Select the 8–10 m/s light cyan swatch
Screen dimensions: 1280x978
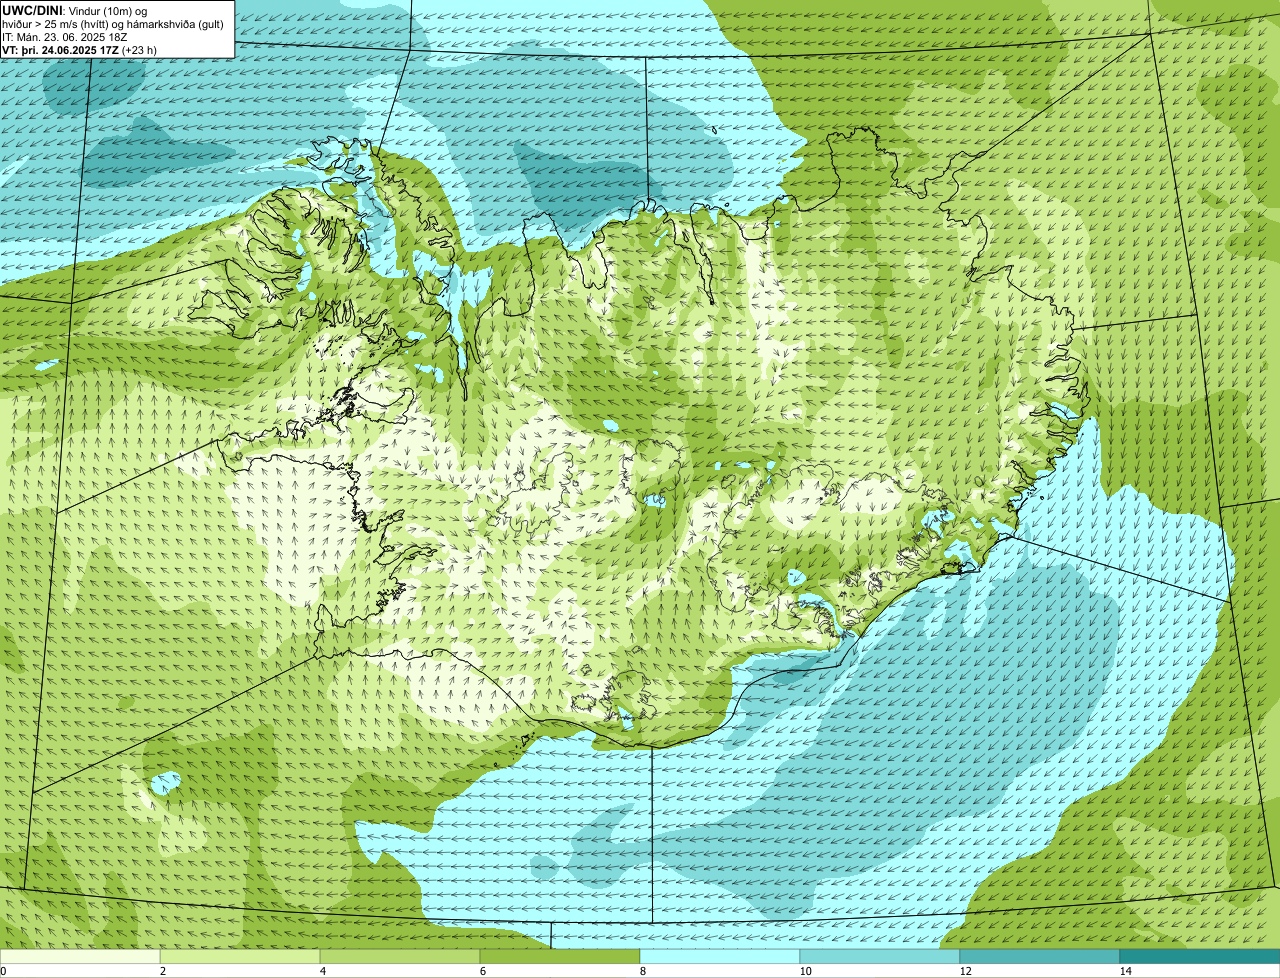pyautogui.click(x=720, y=956)
